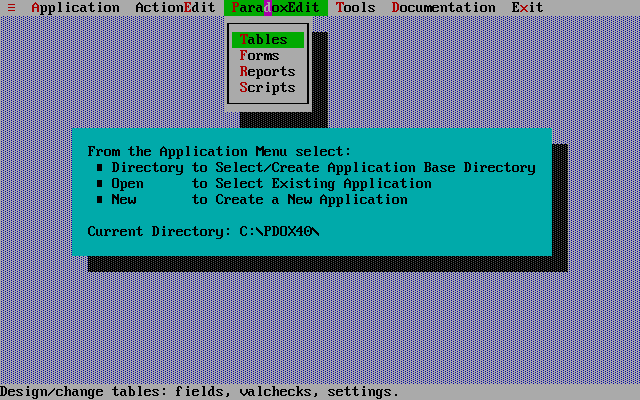This screenshot has width=640, height=400.
Task: Open the ≡ system menu icon
Action: click(x=11, y=7)
